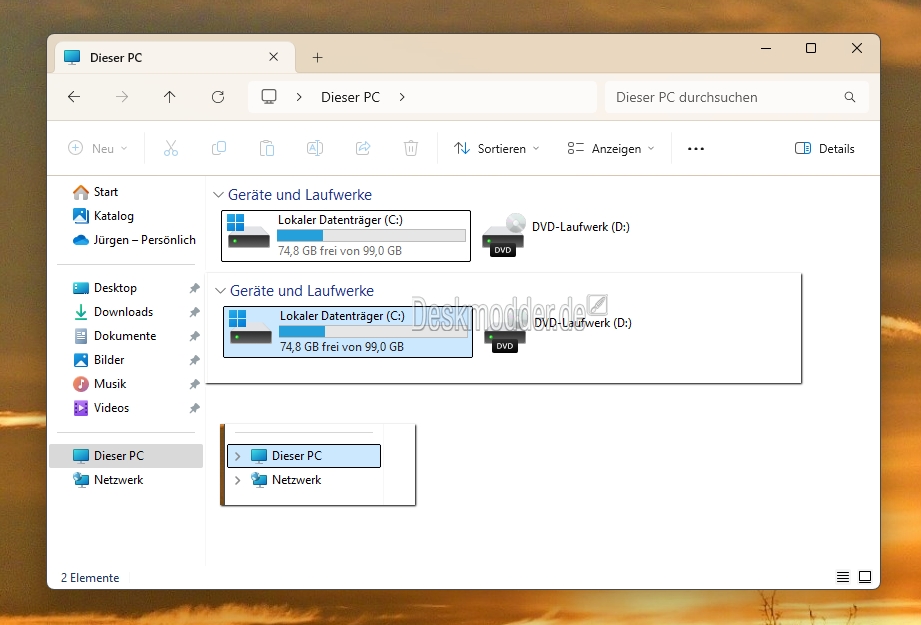Toggle the pin next to Musik
Screen dimensions: 921x625
(194, 384)
